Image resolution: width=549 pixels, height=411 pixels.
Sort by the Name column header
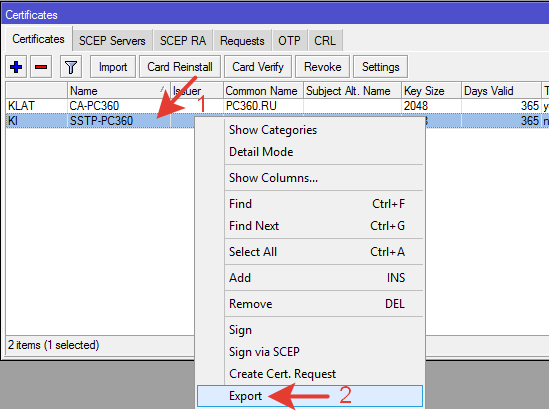118,91
